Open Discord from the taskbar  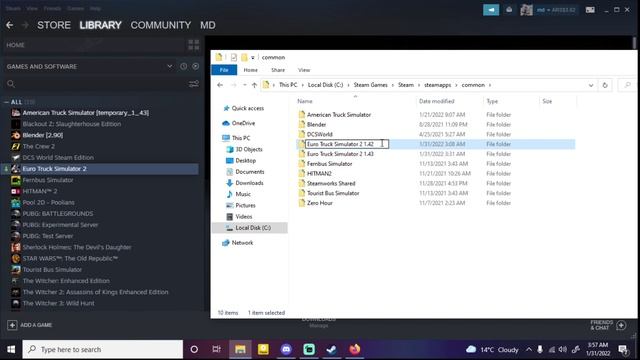click(x=286, y=349)
